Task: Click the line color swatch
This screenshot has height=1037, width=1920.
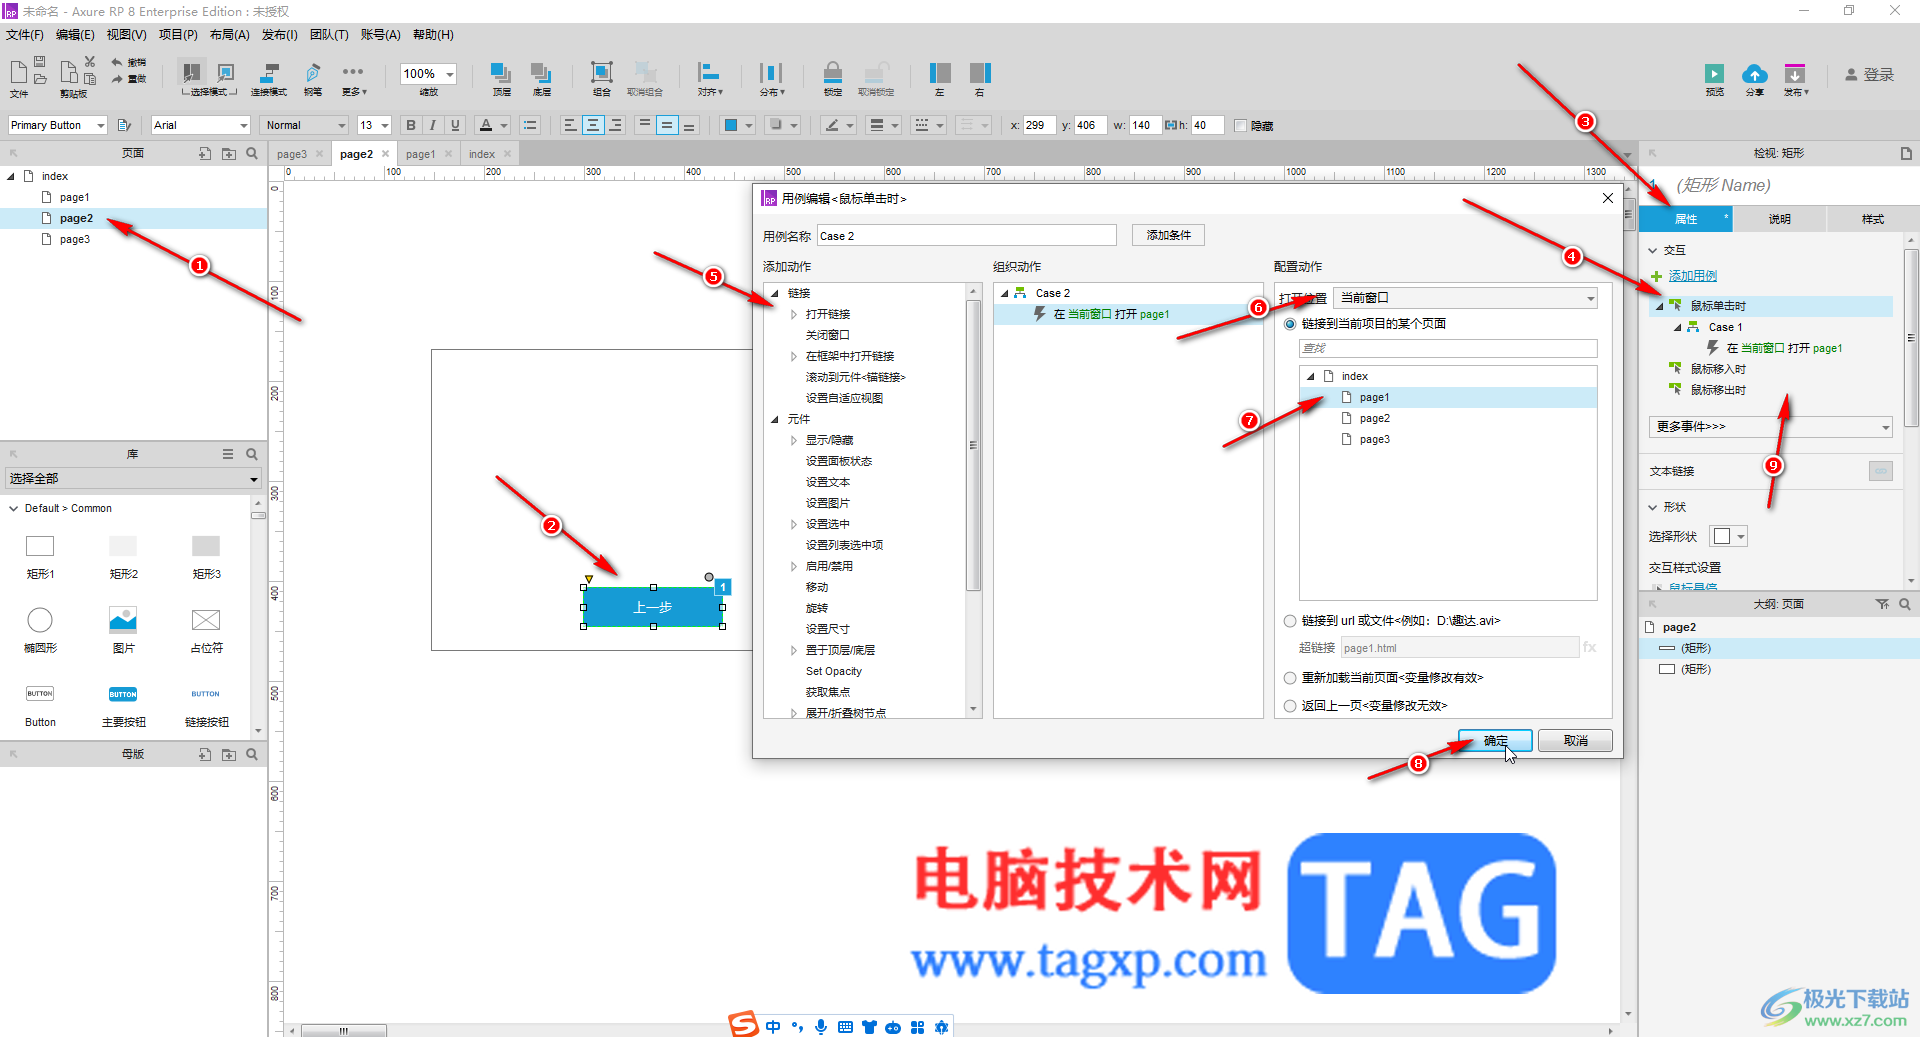Action: [x=831, y=125]
